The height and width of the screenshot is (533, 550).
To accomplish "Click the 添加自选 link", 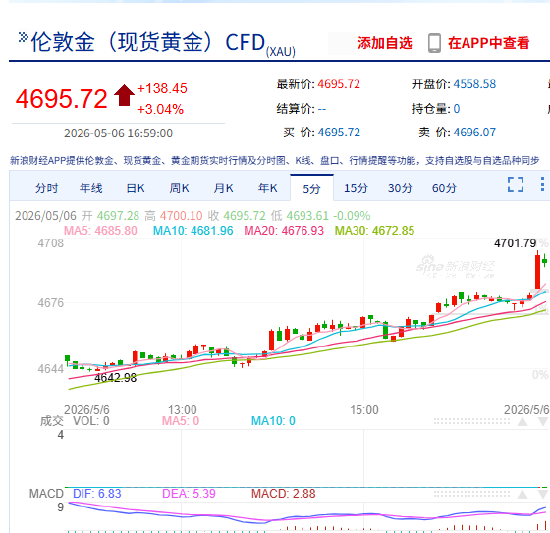I will click(385, 43).
